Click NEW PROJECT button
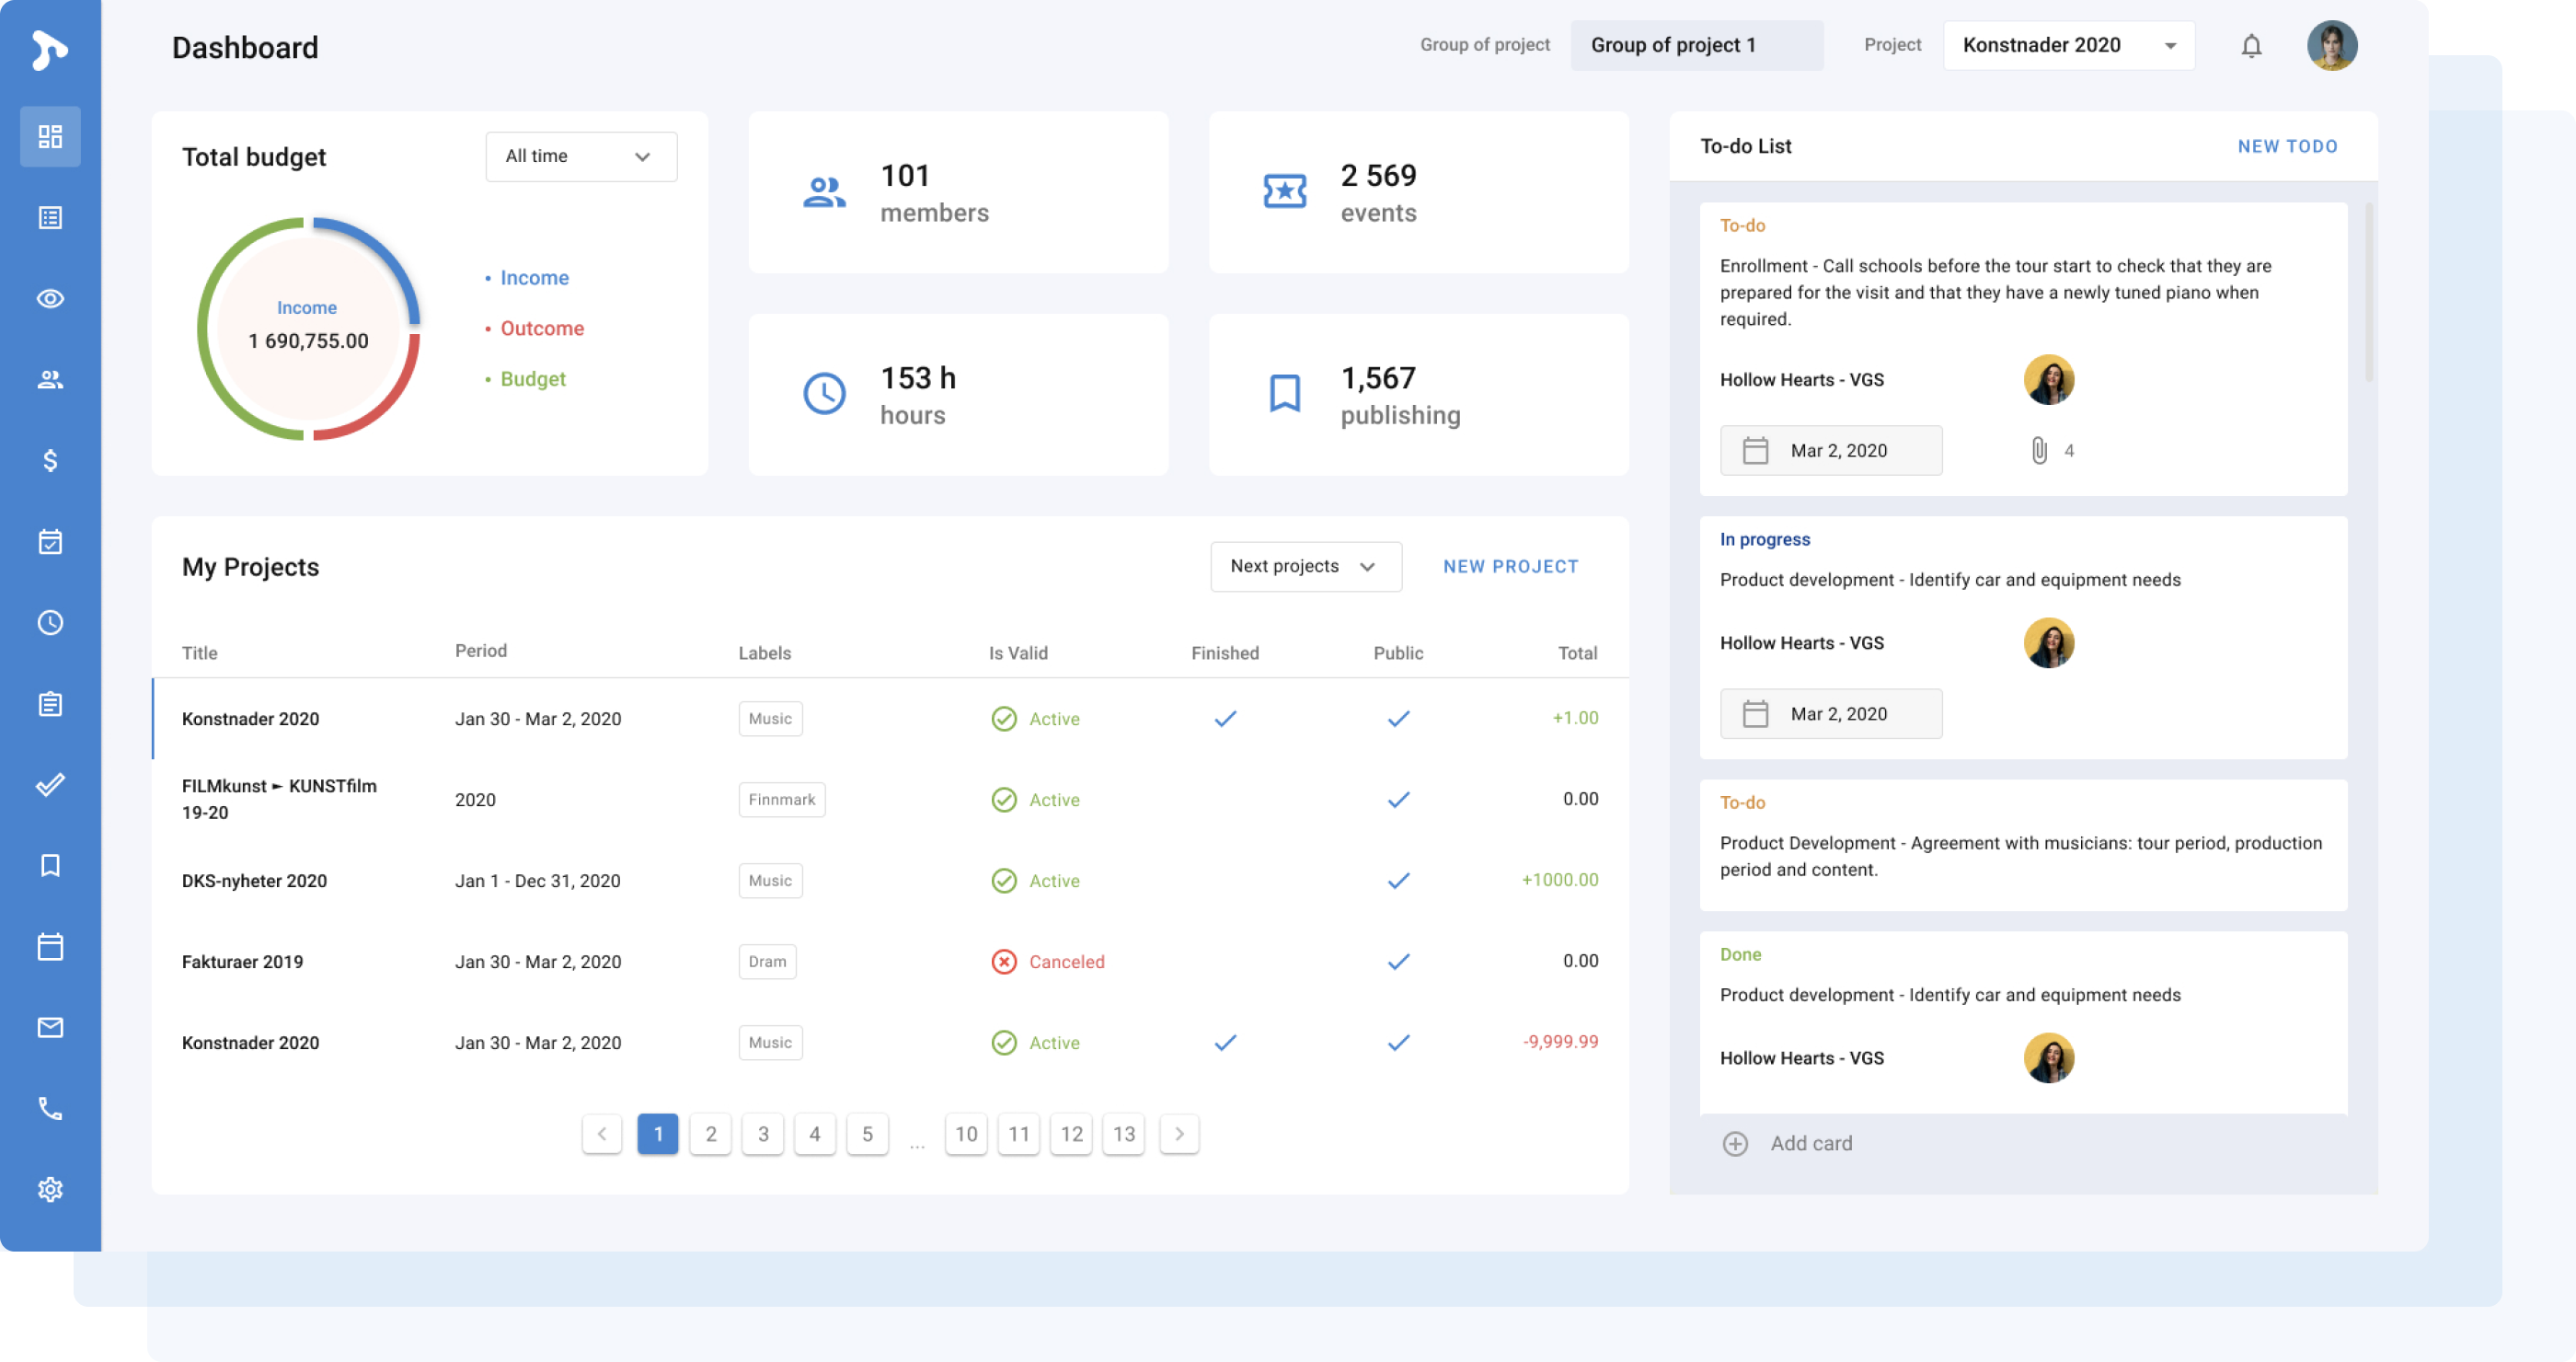Image resolution: width=2576 pixels, height=1362 pixels. coord(1510,566)
